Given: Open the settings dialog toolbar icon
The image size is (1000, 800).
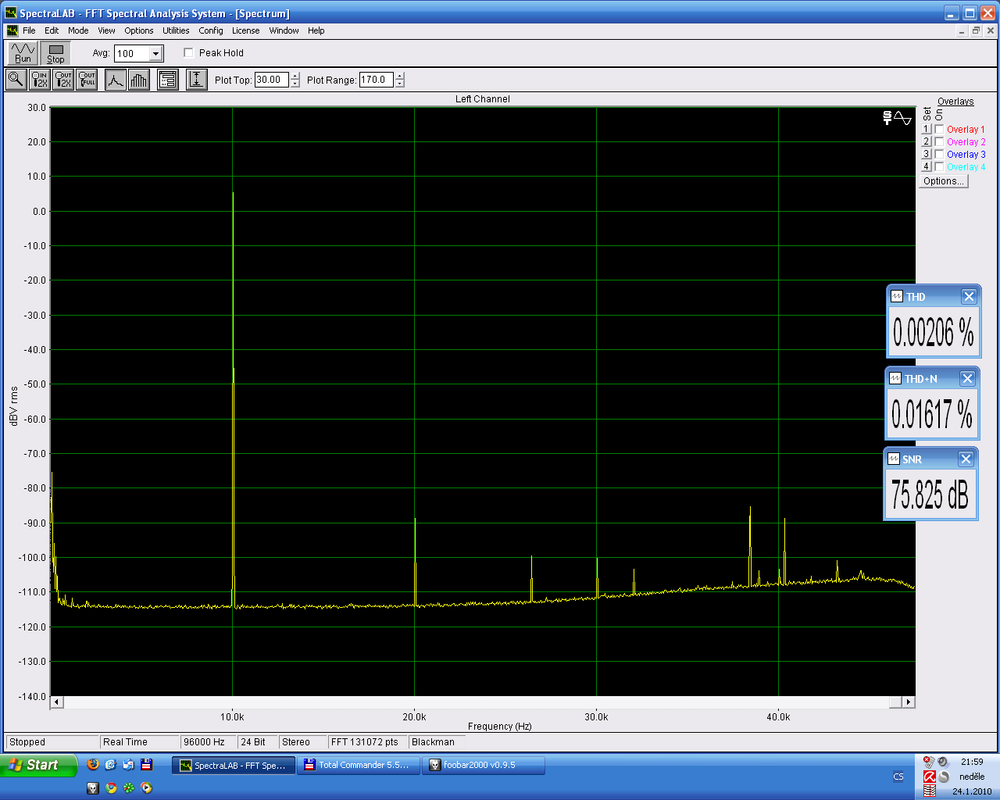Looking at the screenshot, I should tap(168, 80).
